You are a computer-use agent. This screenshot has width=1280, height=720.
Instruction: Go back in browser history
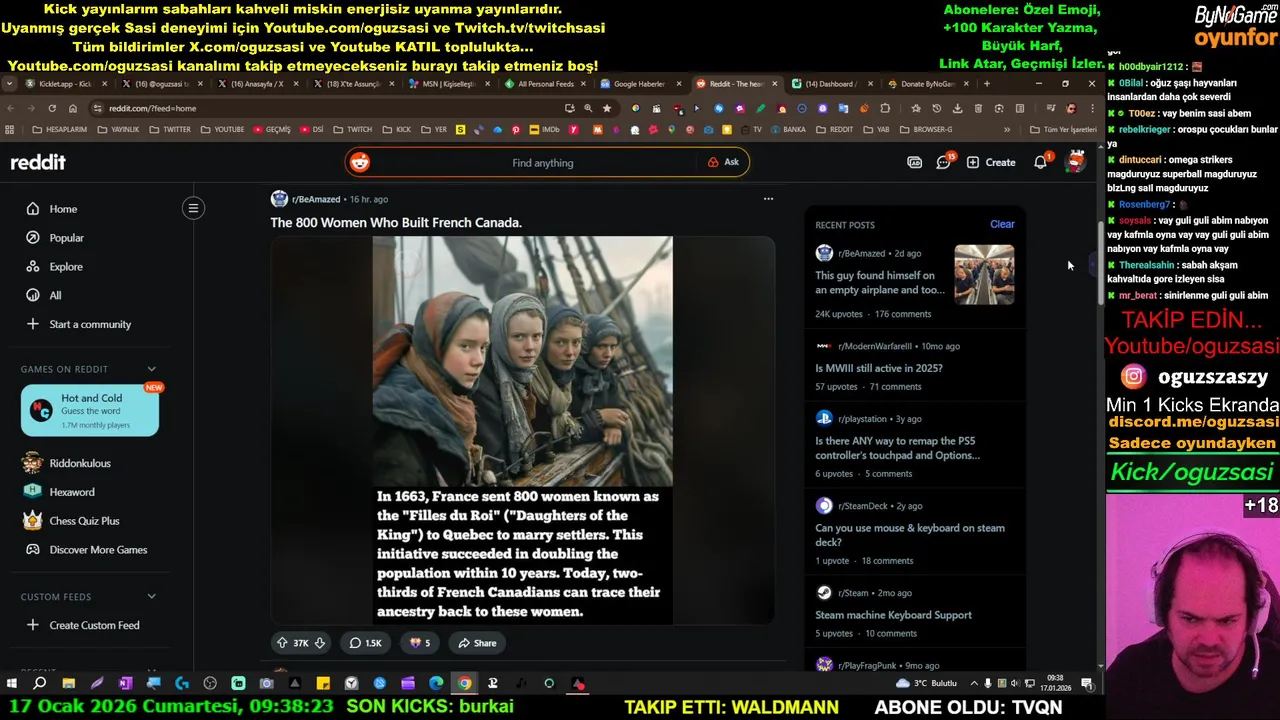11,108
